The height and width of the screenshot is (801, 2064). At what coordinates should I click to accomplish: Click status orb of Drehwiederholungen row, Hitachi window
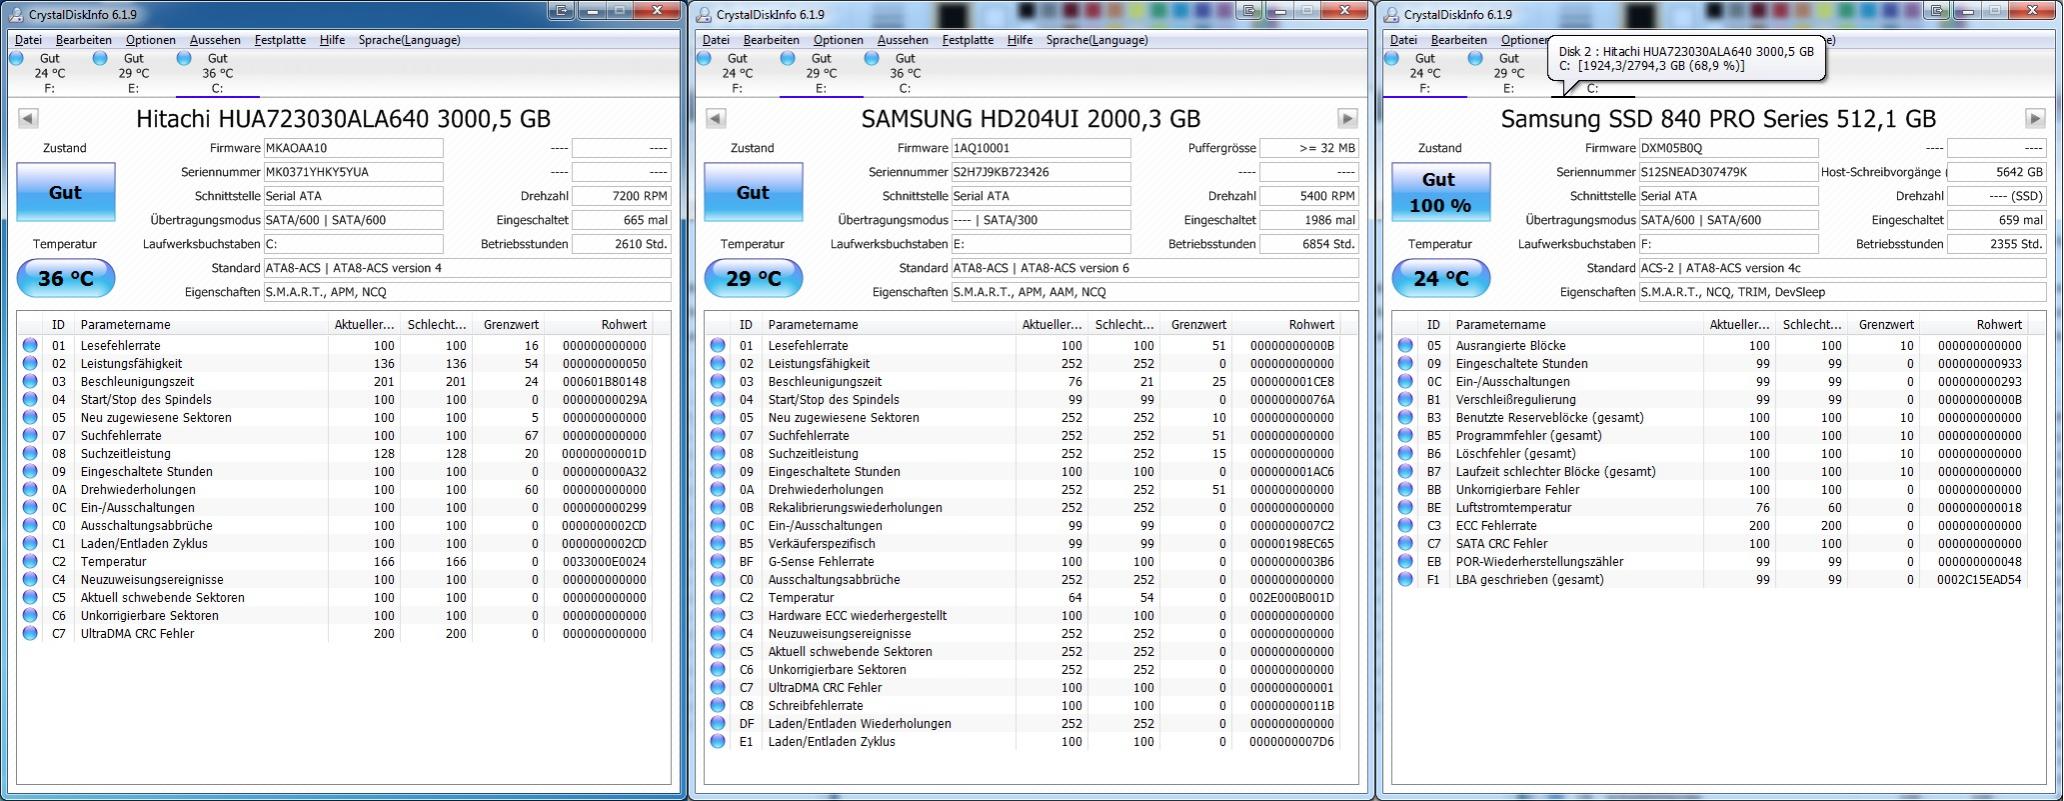pyautogui.click(x=30, y=489)
